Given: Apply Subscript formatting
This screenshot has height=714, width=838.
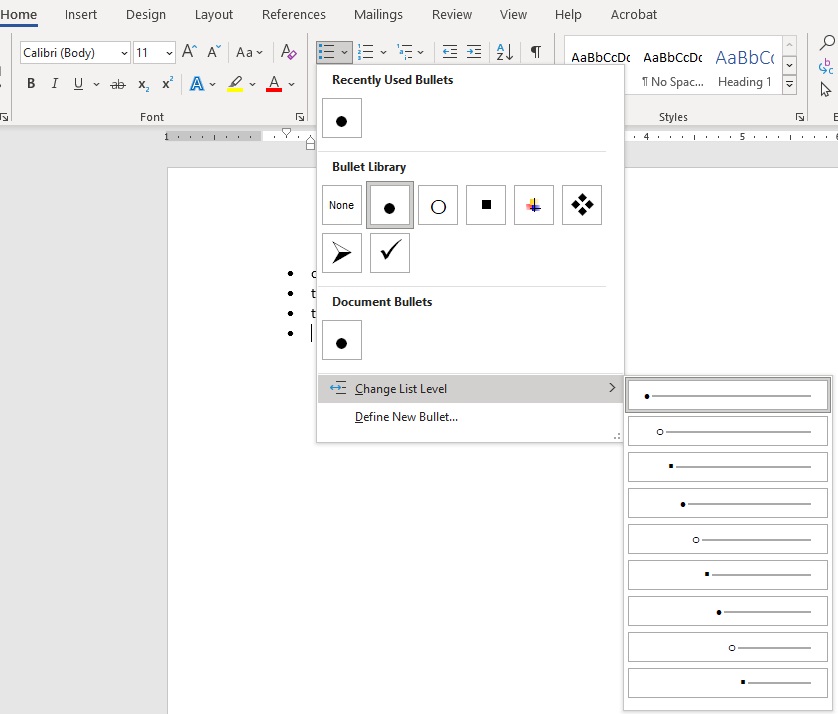Looking at the screenshot, I should point(143,84).
